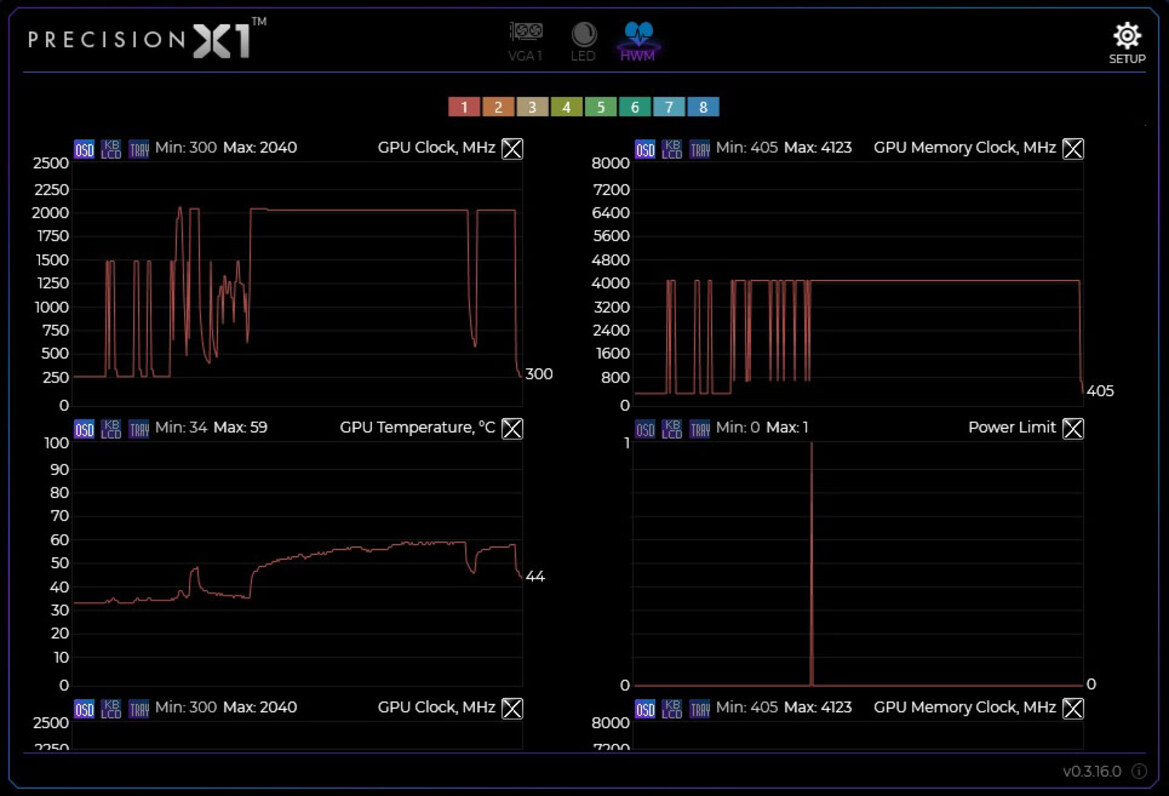Choose the olive number 4 box
Screen dimensions: 1169x796
pyautogui.click(x=567, y=107)
